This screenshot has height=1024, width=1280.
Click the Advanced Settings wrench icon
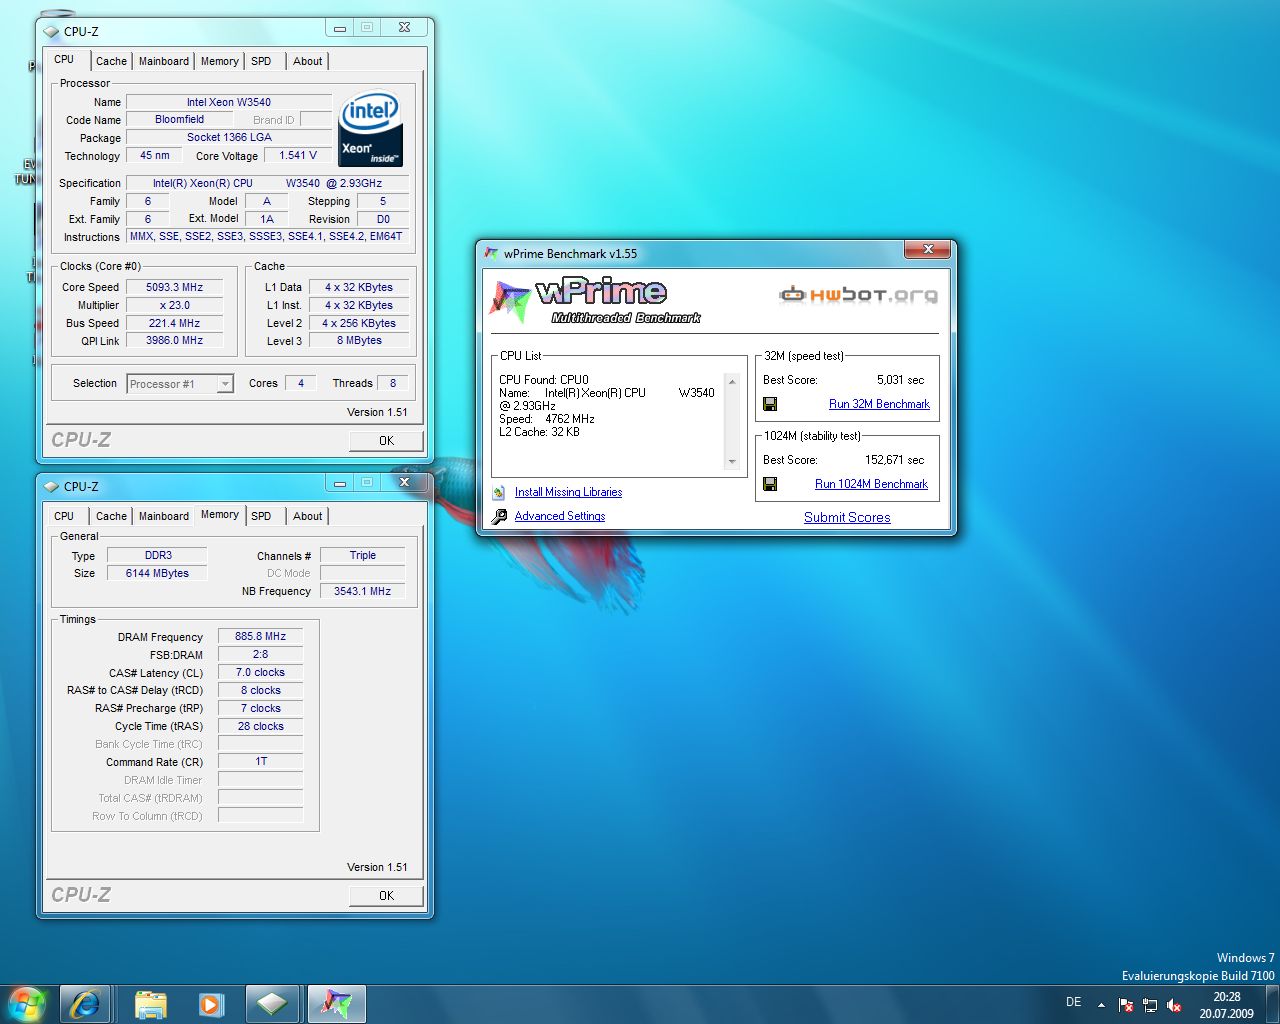point(499,517)
